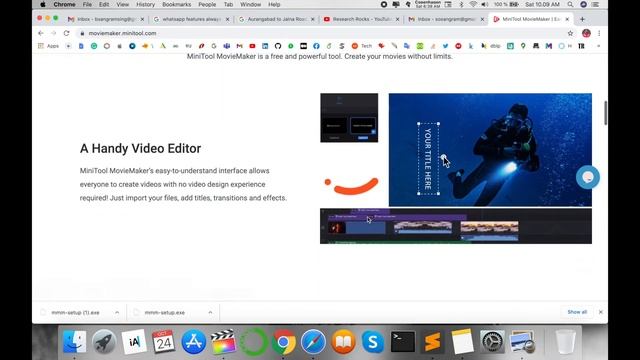Switch to Aurangabad to Jalna tab
This screenshot has width=640, height=360.
(x=277, y=19)
